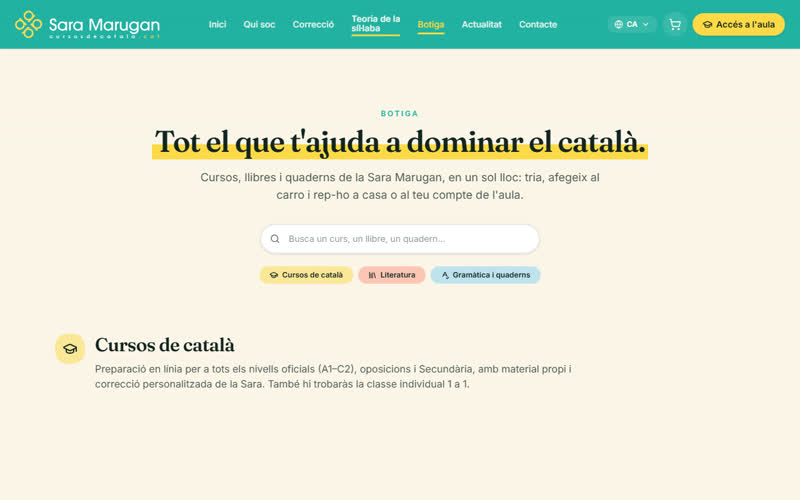Image resolution: width=800 pixels, height=500 pixels.
Task: Click the magnifier icon in search box
Action: 275,239
